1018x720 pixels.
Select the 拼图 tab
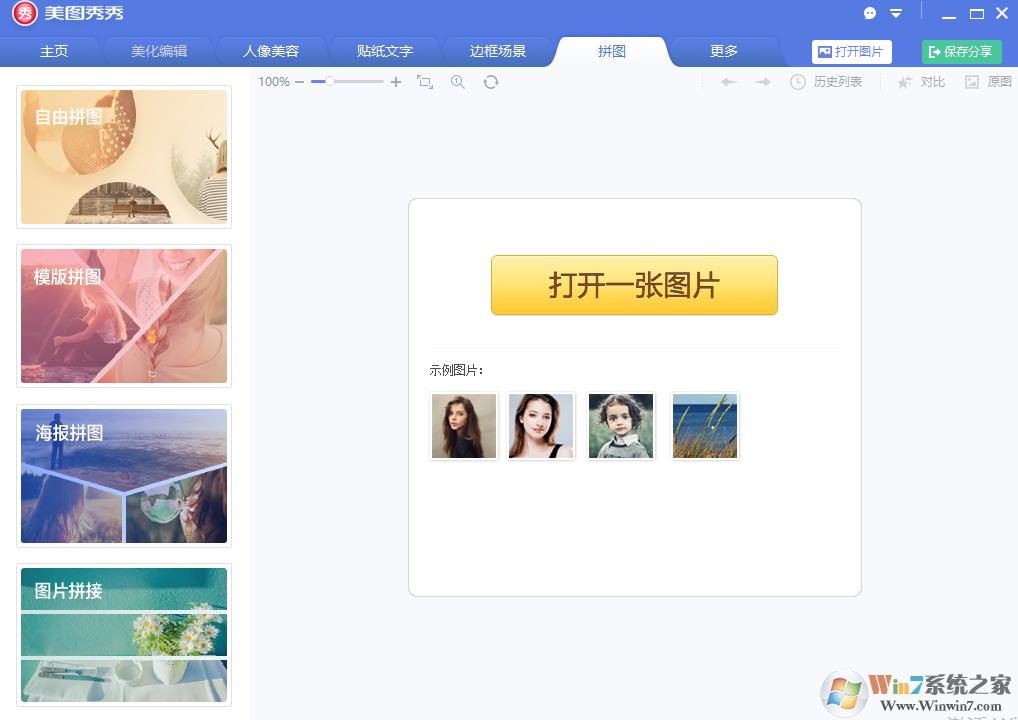(611, 51)
